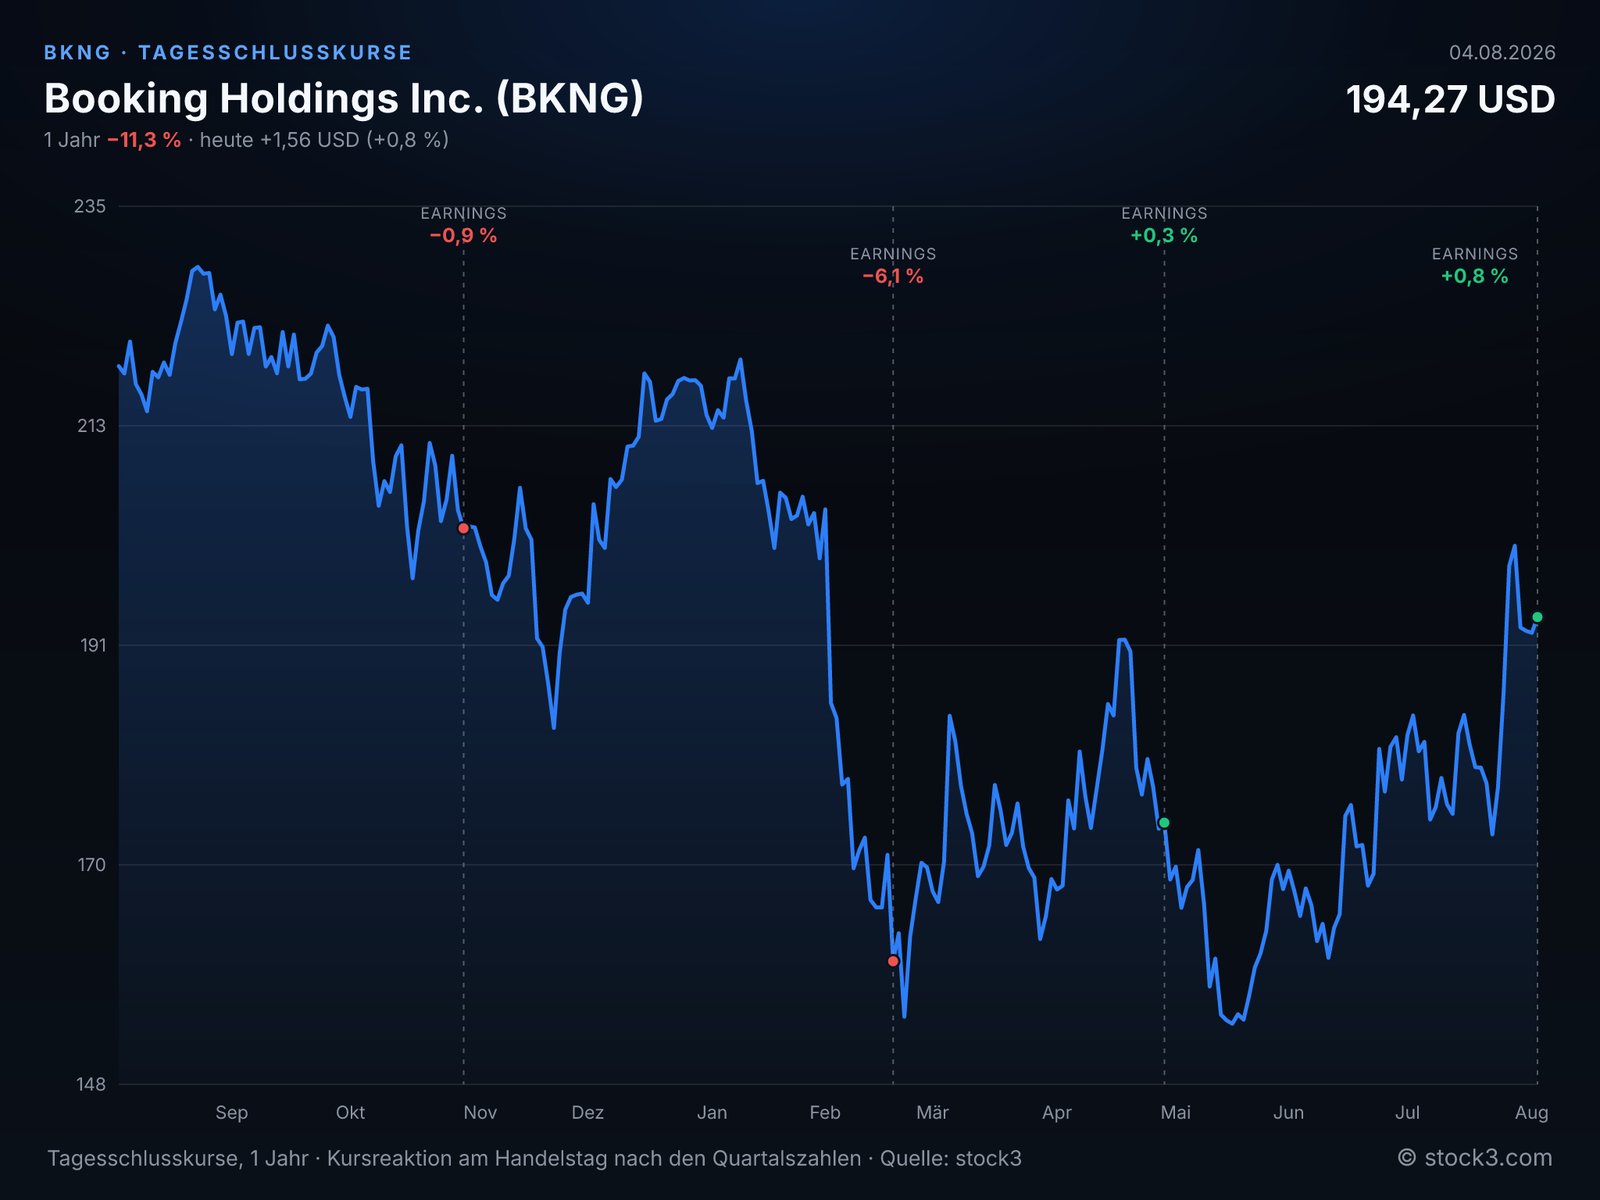1600x1200 pixels.
Task: Click the x-axis month label Jun
Action: coord(1289,1113)
